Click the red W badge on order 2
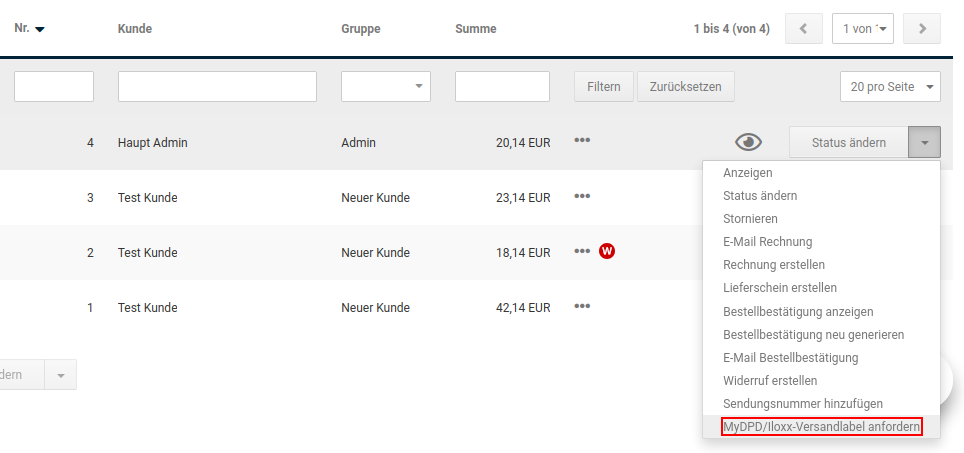The image size is (964, 453). [607, 251]
